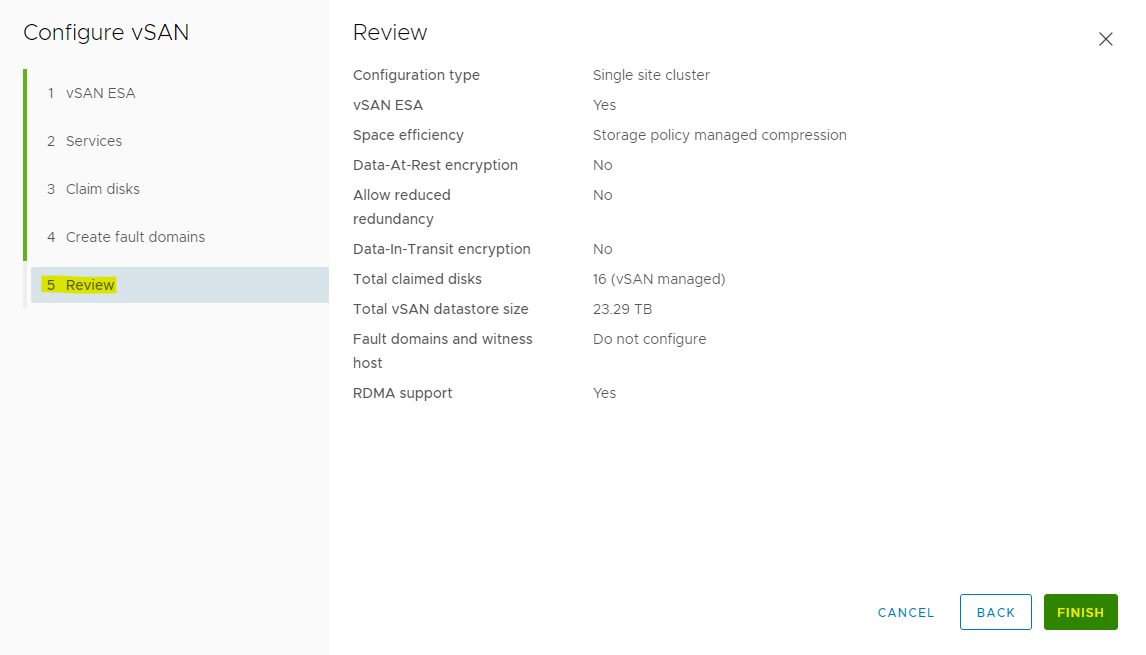1146x655 pixels.
Task: Click the Configure vSAN title
Action: 106,33
